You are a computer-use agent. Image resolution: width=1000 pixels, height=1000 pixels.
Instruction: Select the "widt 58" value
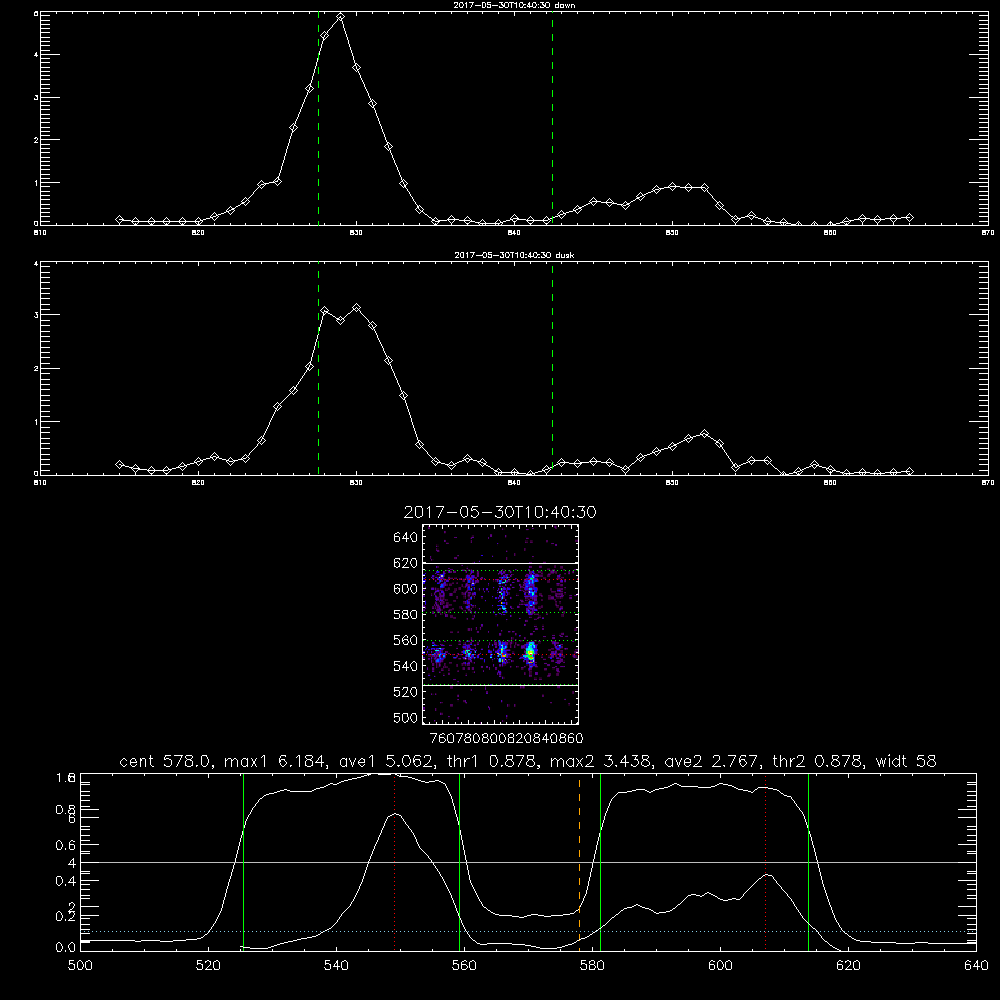pyautogui.click(x=906, y=761)
